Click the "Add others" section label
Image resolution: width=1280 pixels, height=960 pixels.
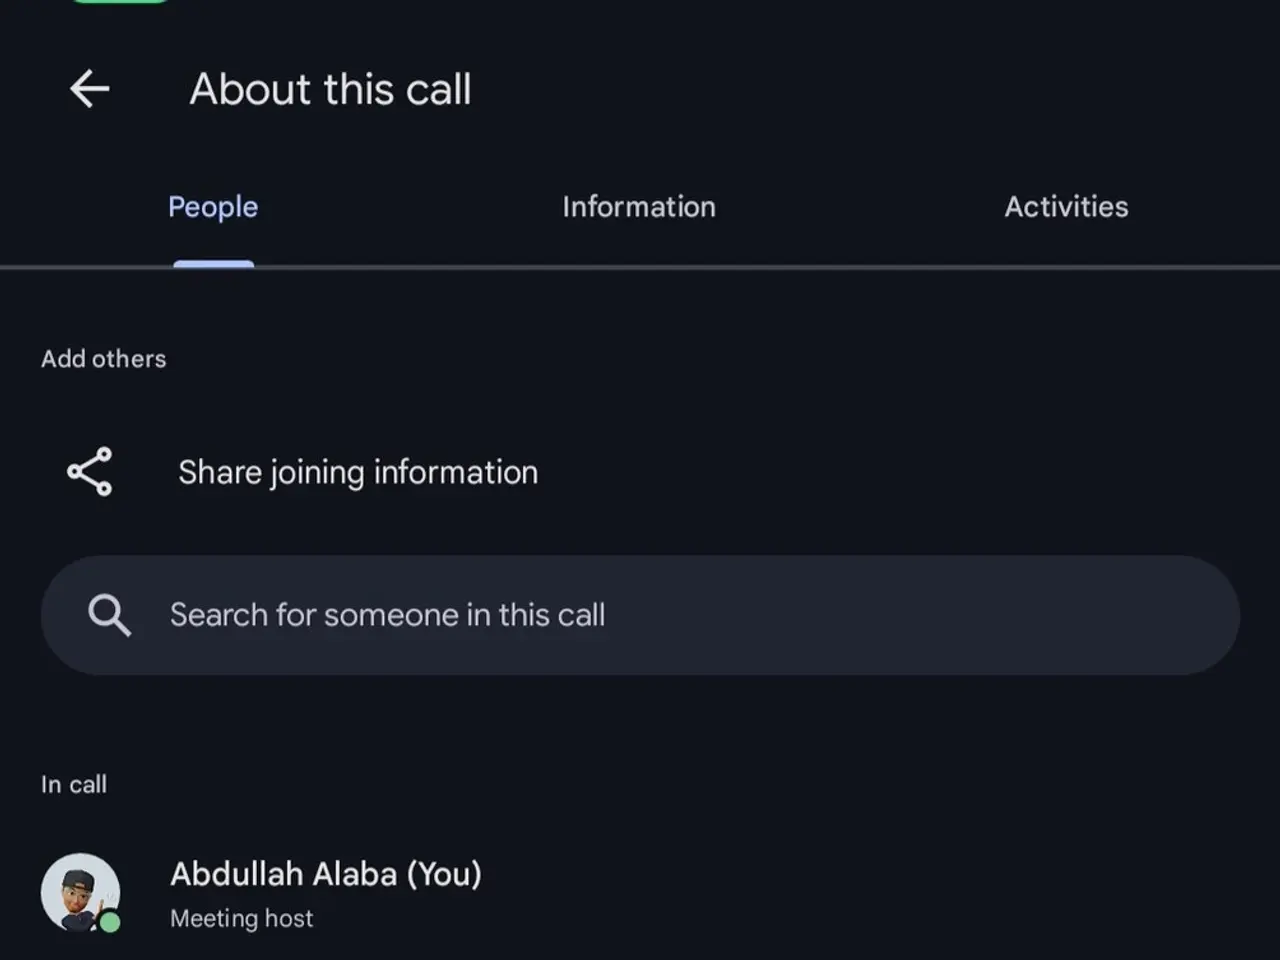point(103,358)
